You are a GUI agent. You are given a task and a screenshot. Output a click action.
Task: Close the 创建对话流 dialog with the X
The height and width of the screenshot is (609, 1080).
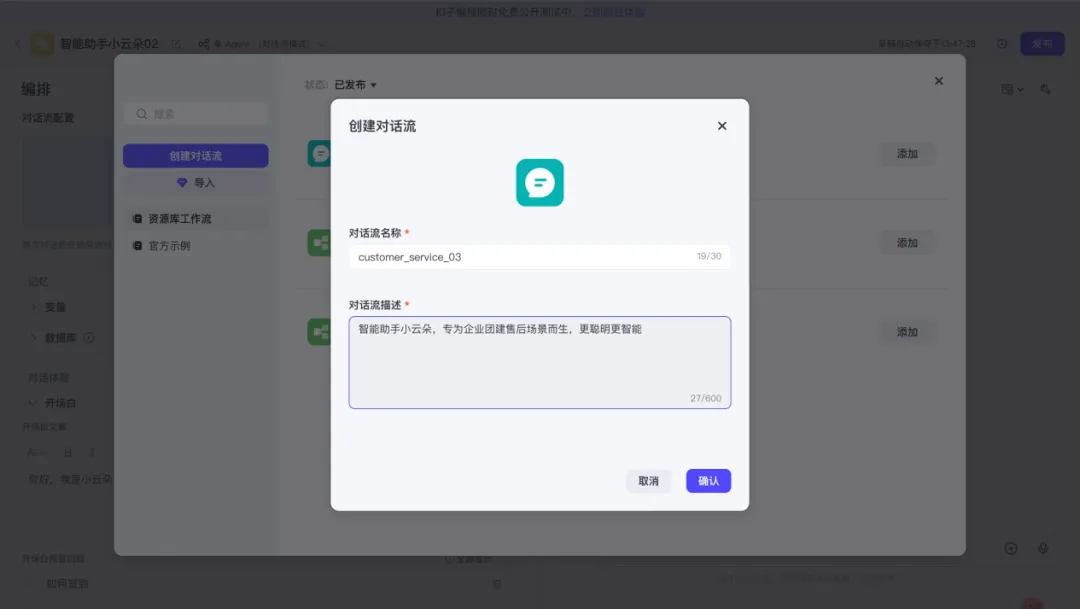722,126
